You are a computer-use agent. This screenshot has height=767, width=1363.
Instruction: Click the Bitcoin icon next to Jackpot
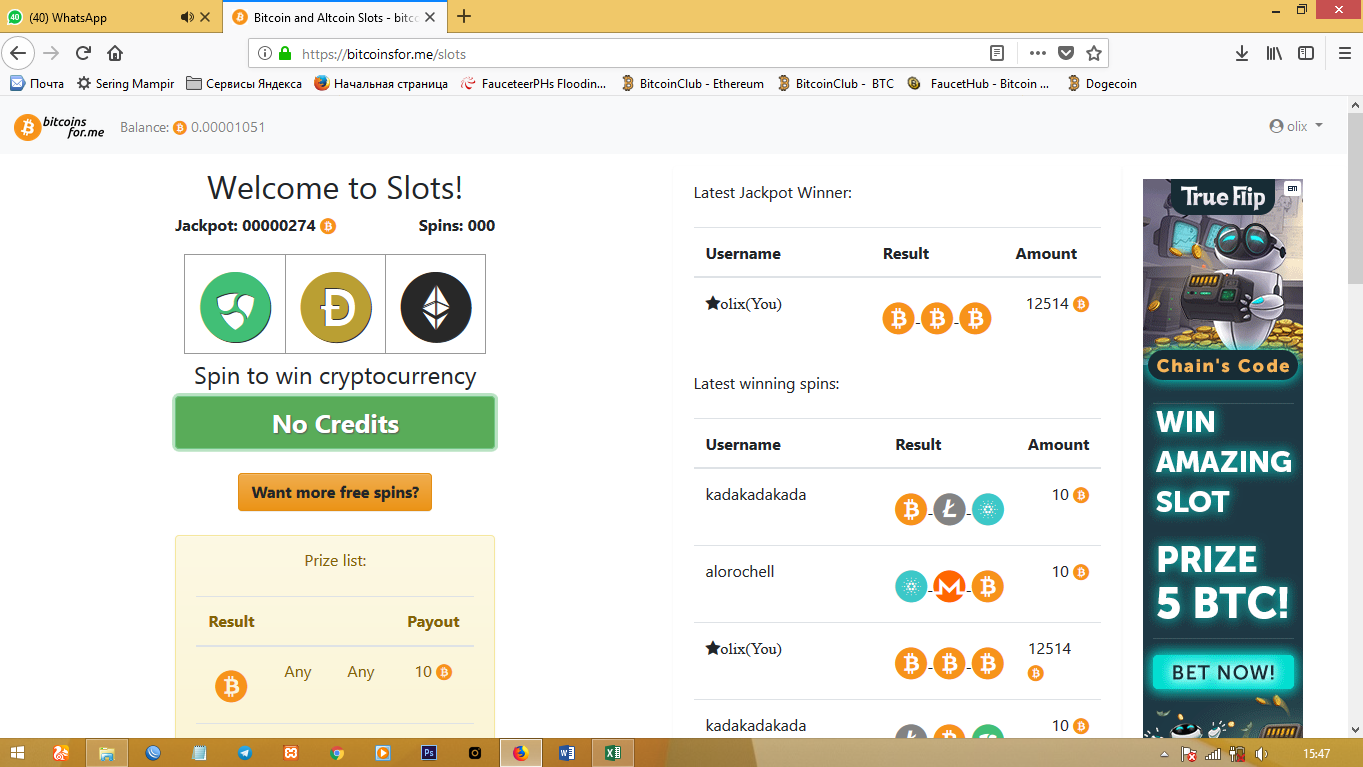tap(328, 226)
